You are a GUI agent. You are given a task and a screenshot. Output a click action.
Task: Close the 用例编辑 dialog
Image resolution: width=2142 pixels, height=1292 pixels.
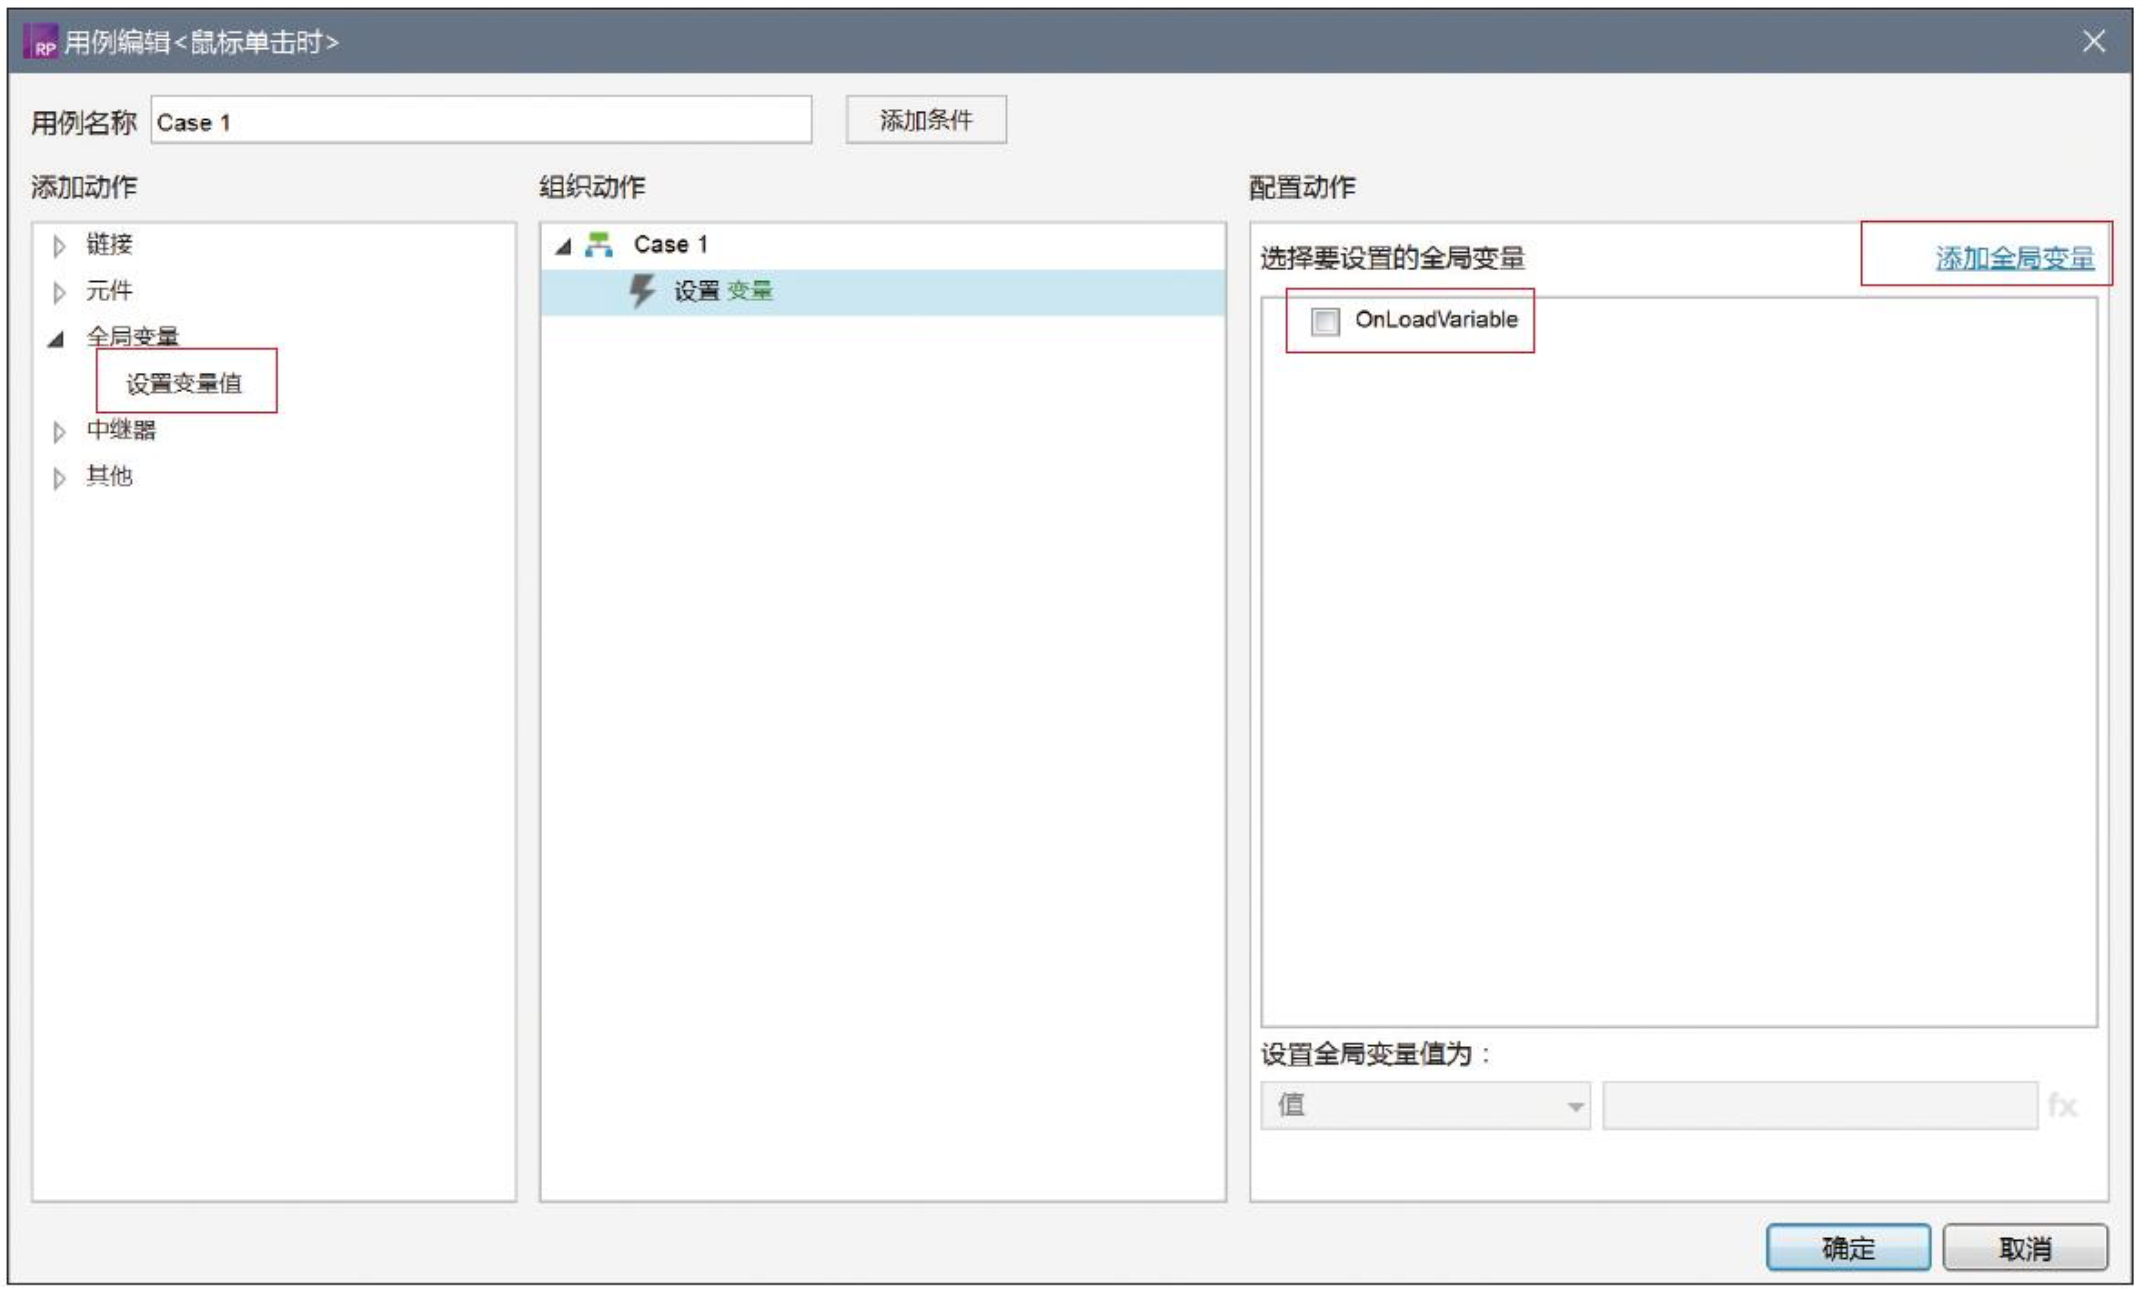tap(2094, 41)
